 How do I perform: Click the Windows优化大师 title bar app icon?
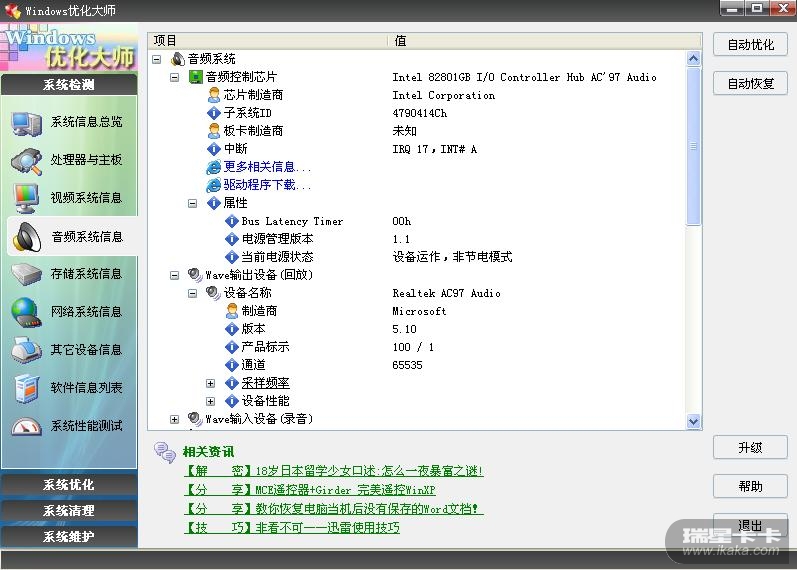click(x=13, y=11)
